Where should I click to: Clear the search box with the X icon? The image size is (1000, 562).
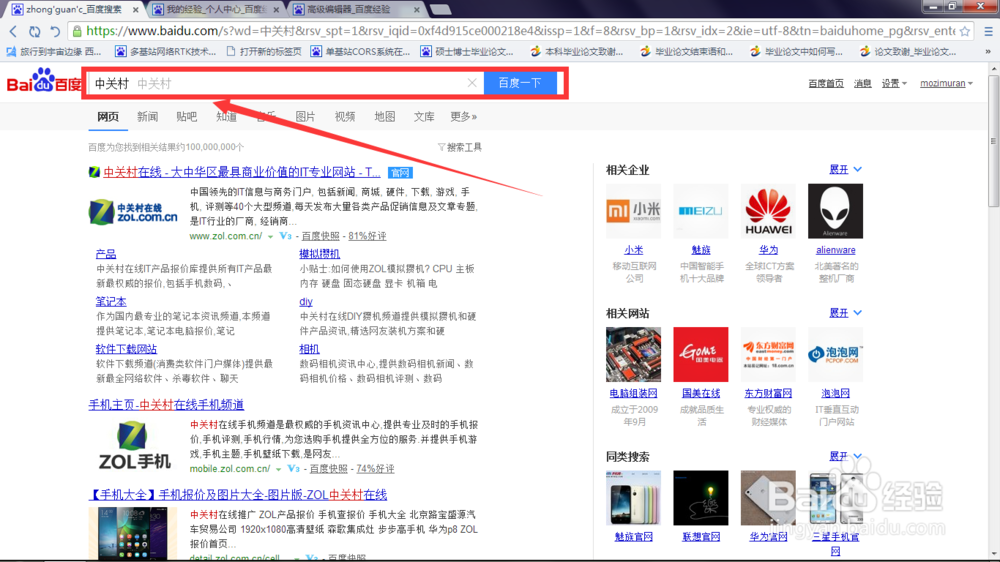tap(472, 83)
